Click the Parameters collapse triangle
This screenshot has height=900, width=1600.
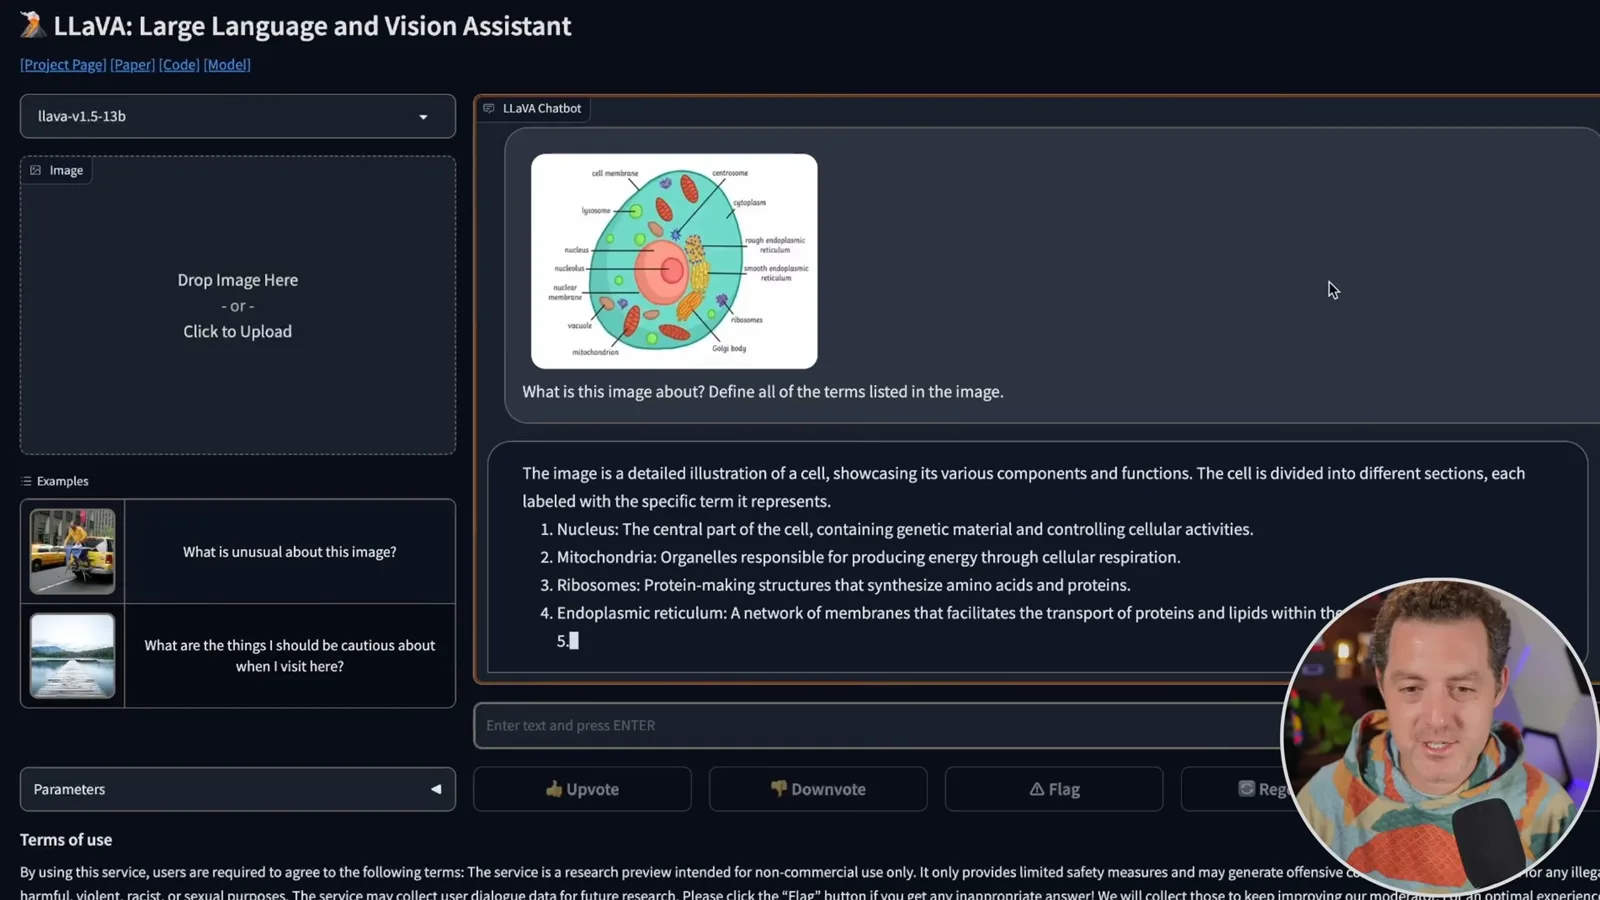[436, 789]
